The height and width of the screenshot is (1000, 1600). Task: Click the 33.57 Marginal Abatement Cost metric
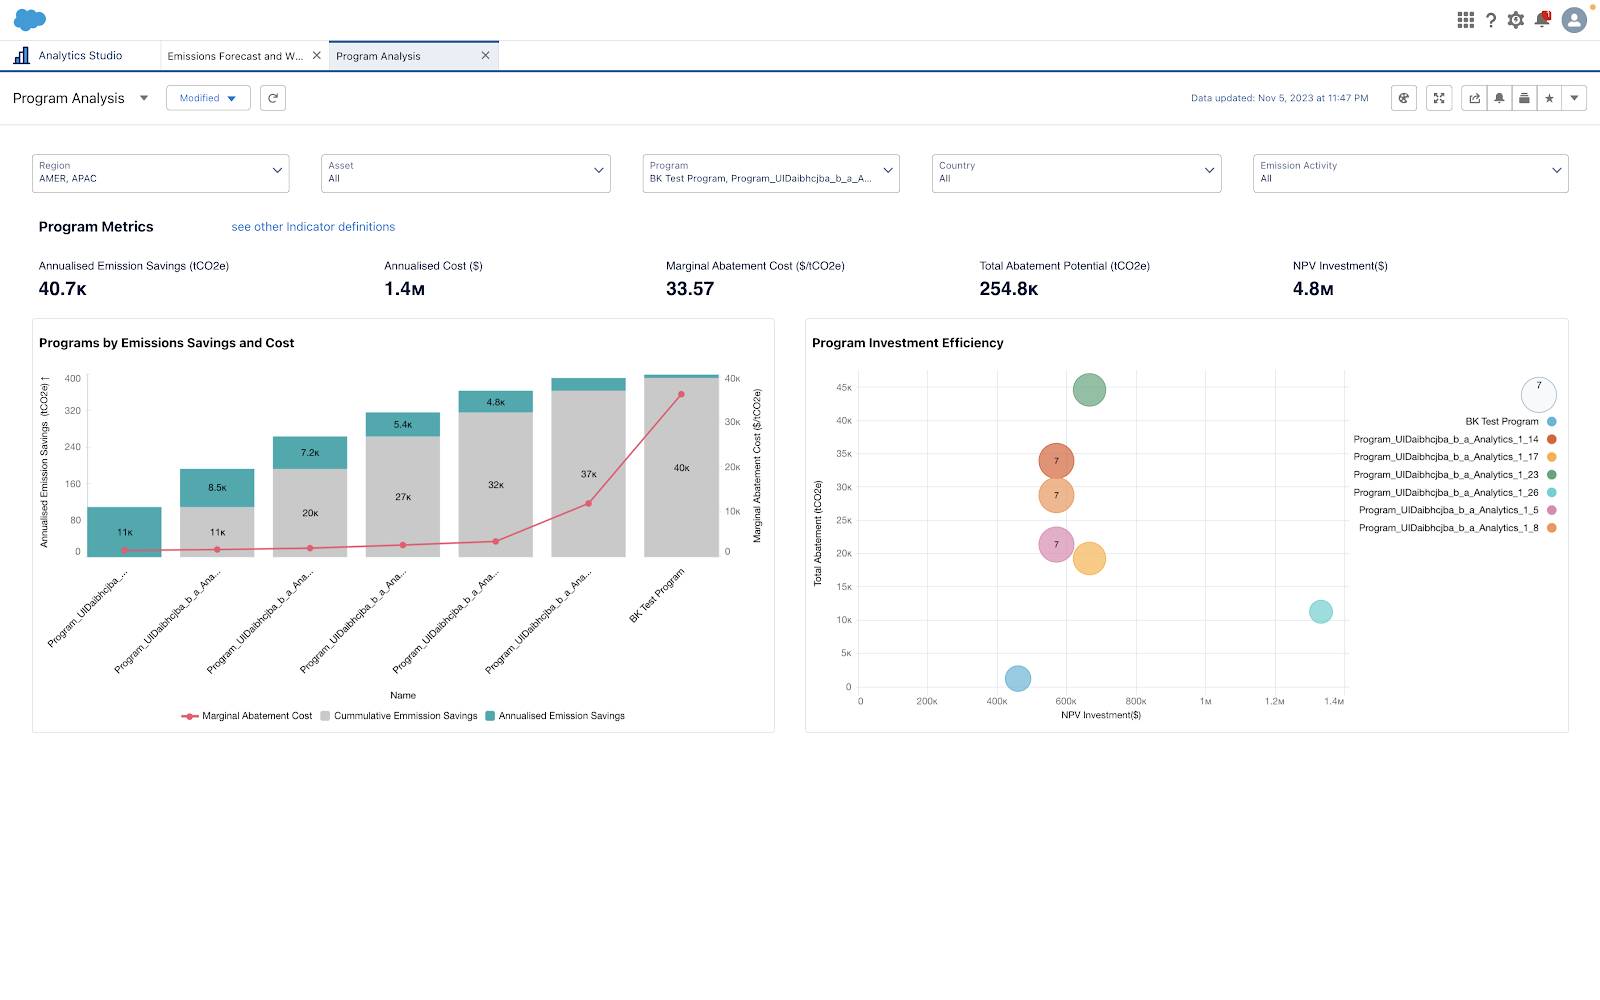coord(690,289)
